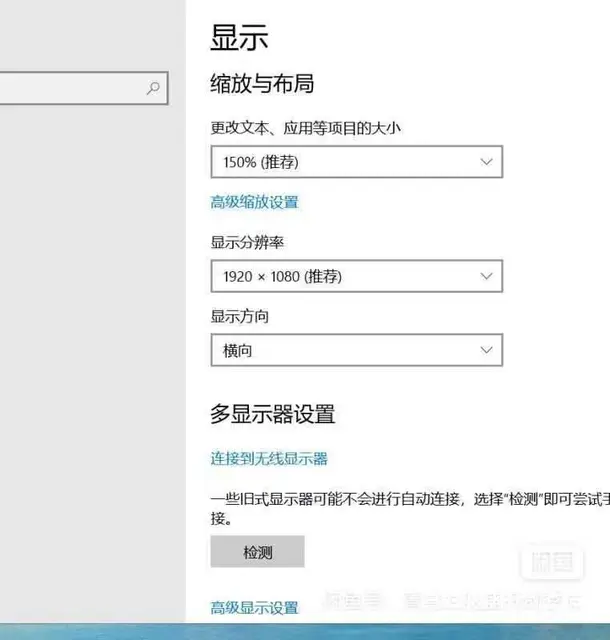Open 连接到无线显示器 link

coord(269,458)
